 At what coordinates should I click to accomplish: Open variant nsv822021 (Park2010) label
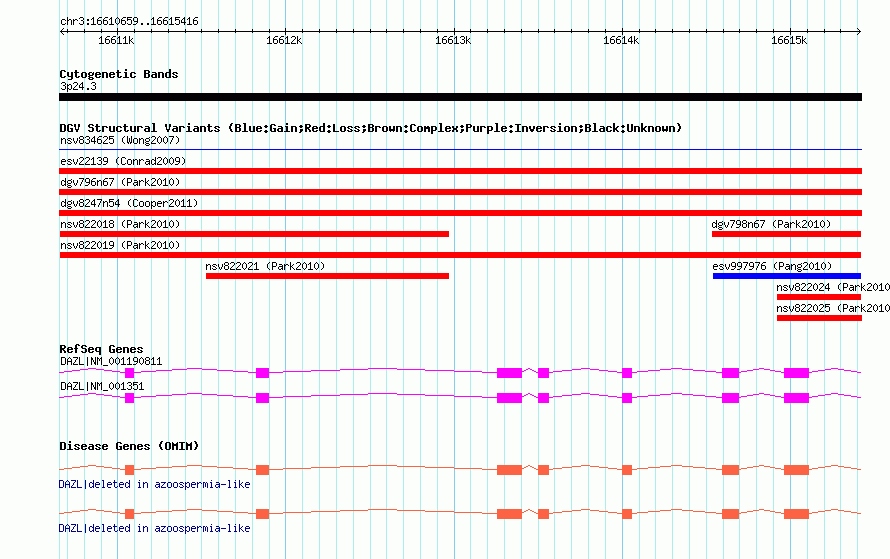click(x=265, y=266)
